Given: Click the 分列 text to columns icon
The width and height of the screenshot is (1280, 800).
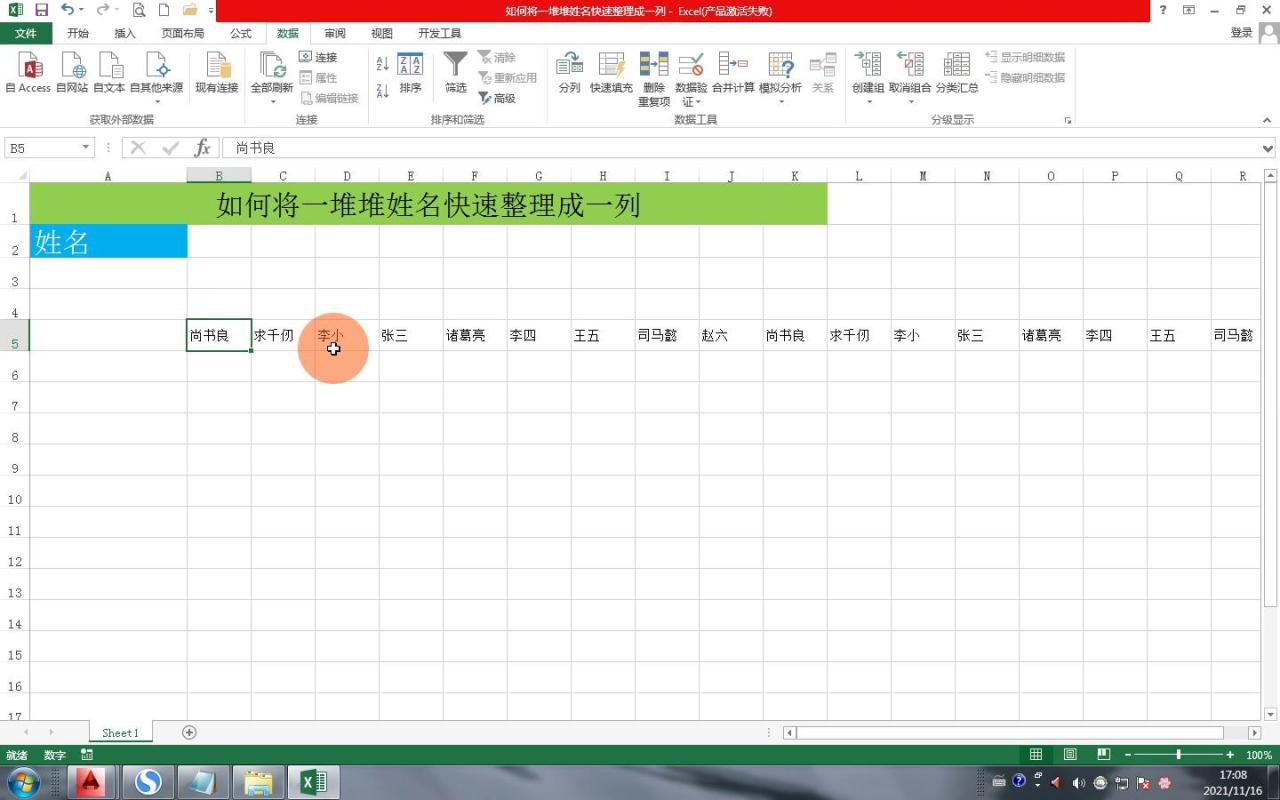Looking at the screenshot, I should coord(569,73).
